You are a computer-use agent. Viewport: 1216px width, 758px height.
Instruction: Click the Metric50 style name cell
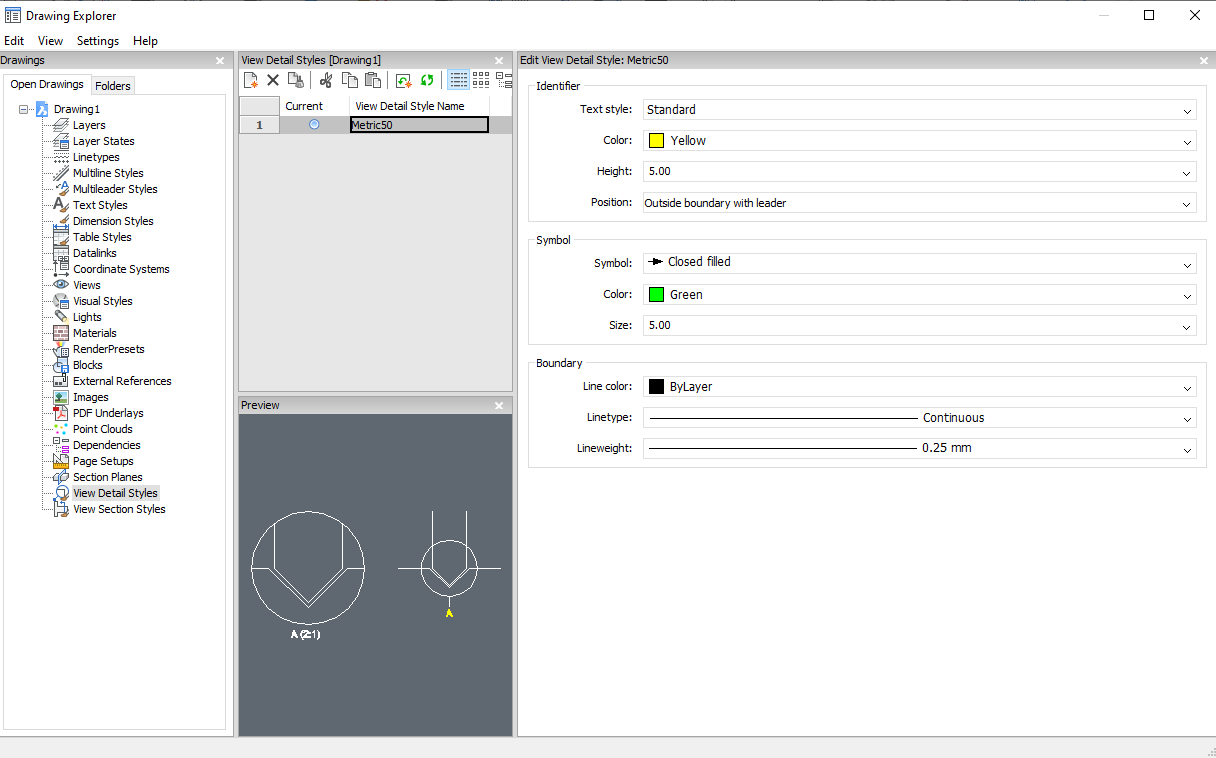coord(419,125)
